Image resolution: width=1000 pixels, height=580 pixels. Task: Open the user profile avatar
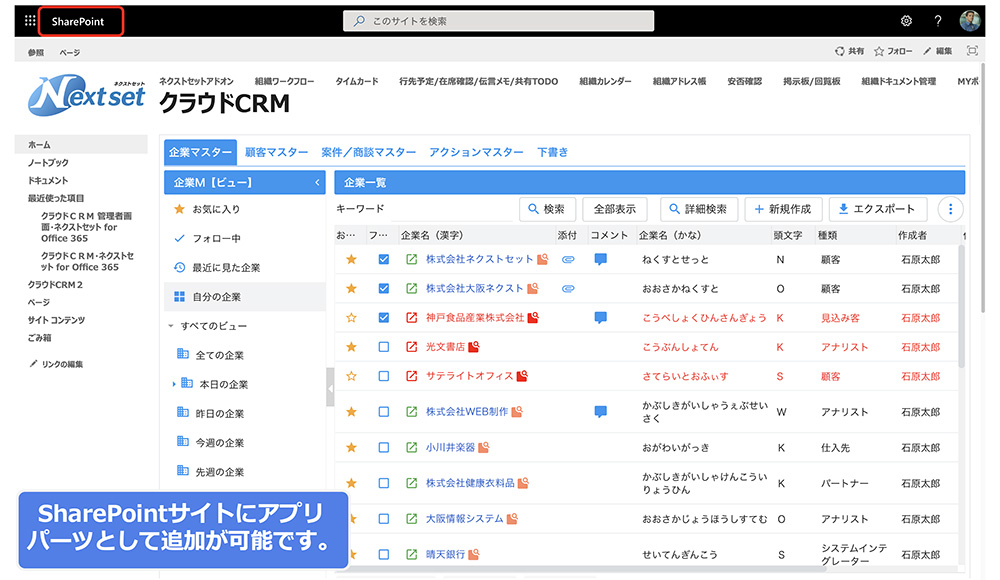coord(970,21)
